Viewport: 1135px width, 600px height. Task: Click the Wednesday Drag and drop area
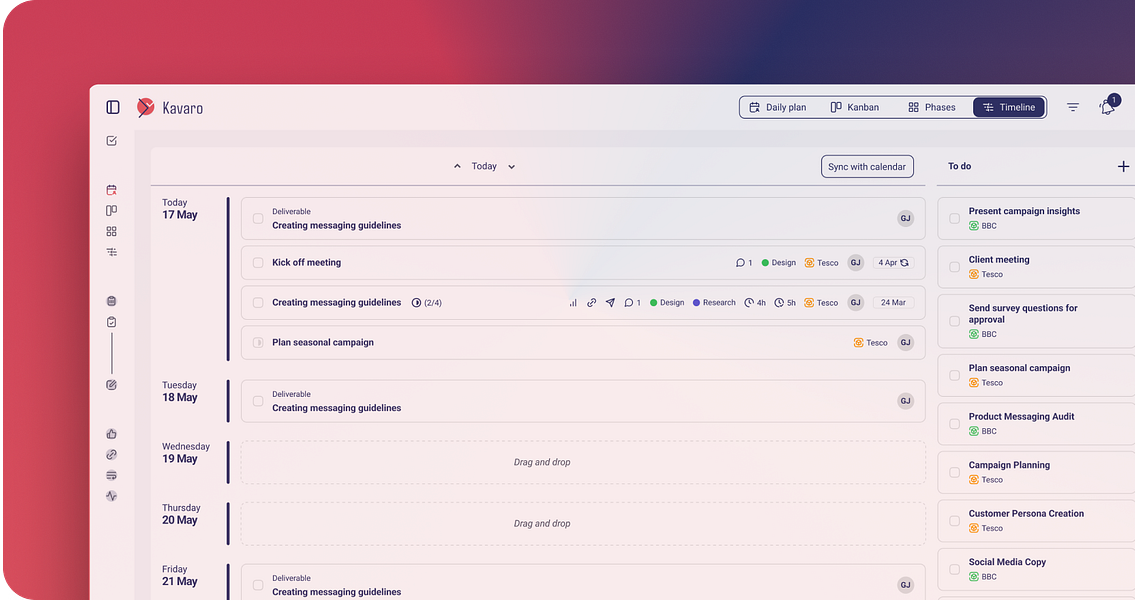(583, 462)
